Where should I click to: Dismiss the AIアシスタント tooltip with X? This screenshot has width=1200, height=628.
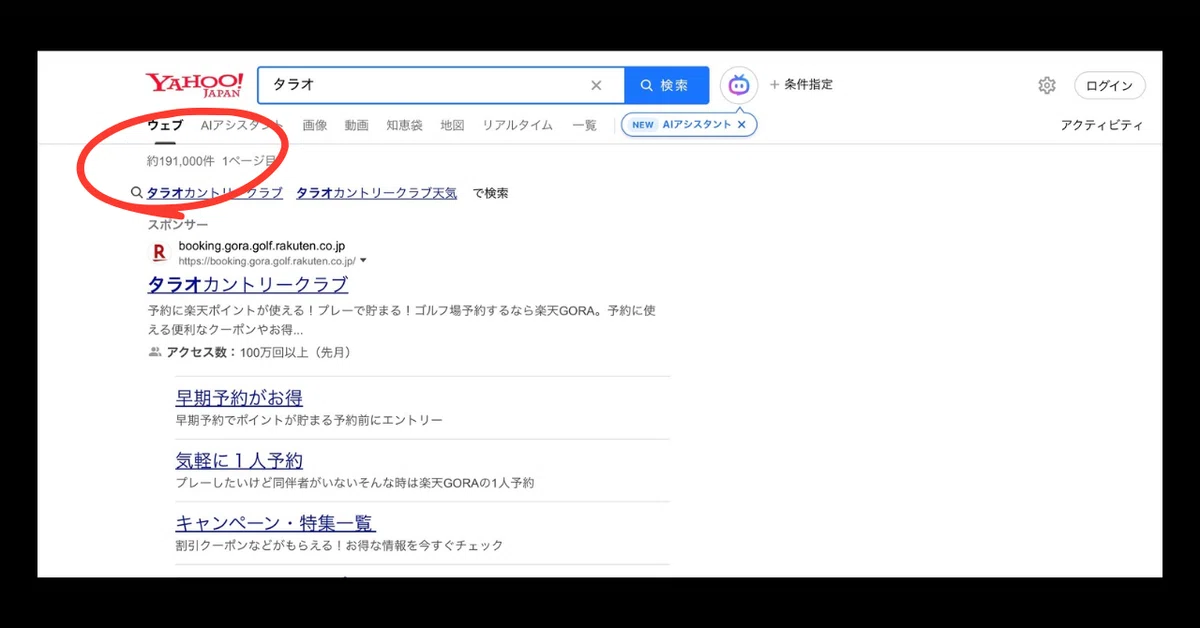(742, 125)
